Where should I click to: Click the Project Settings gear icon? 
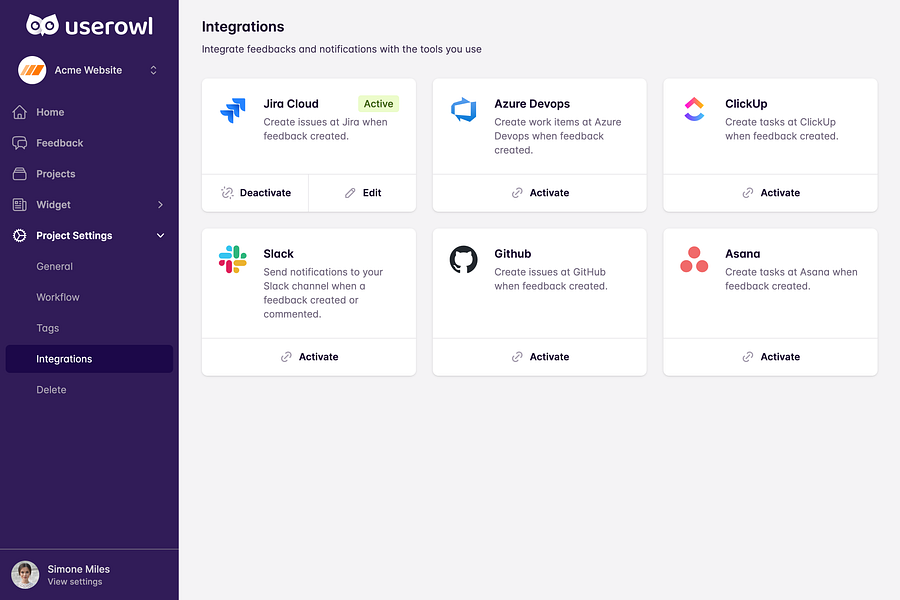point(20,235)
